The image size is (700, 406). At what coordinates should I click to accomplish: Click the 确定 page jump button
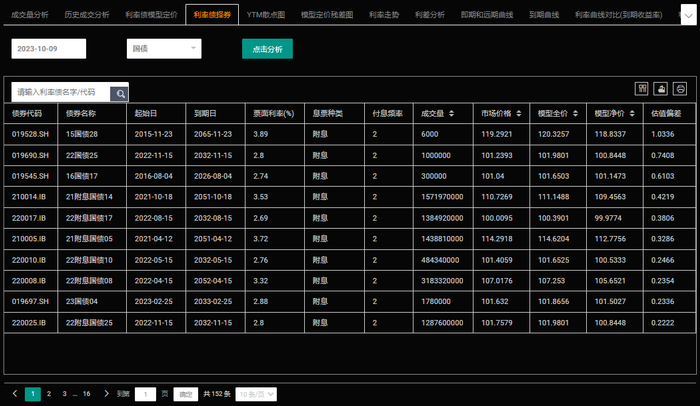pyautogui.click(x=185, y=394)
